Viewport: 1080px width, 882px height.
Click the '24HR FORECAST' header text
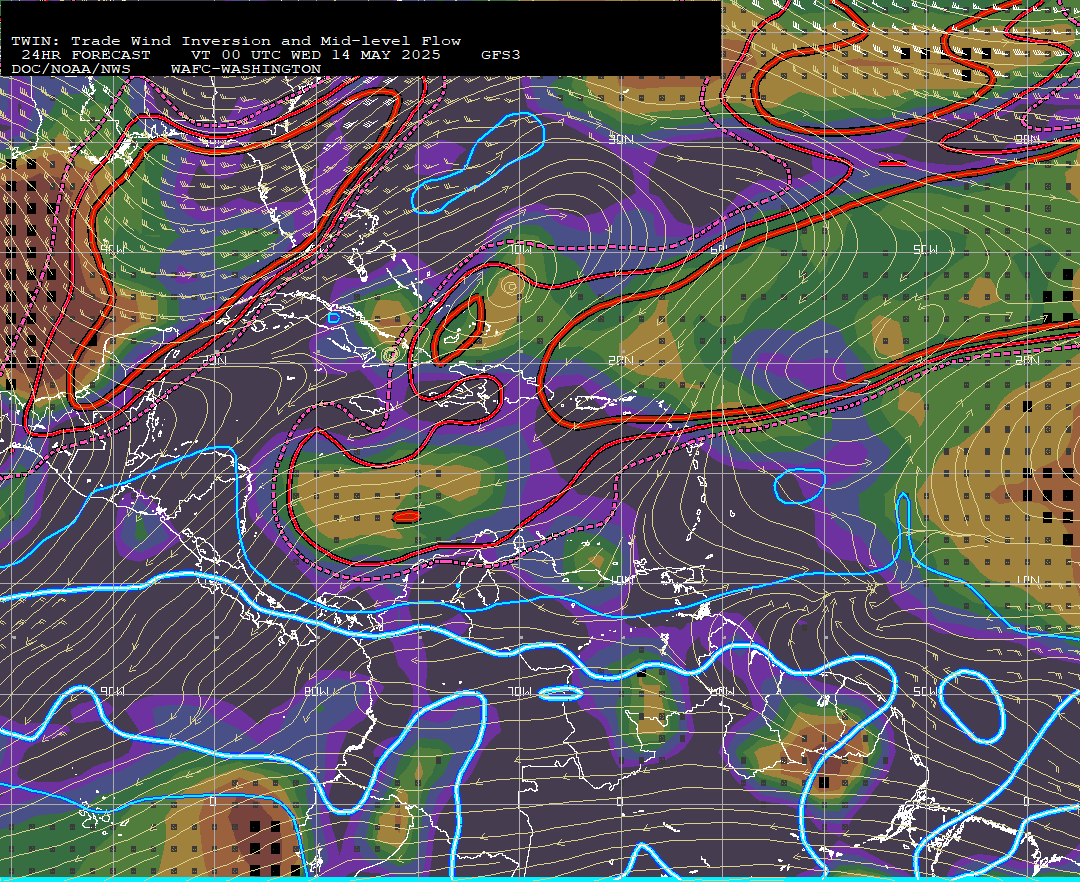coord(85,55)
